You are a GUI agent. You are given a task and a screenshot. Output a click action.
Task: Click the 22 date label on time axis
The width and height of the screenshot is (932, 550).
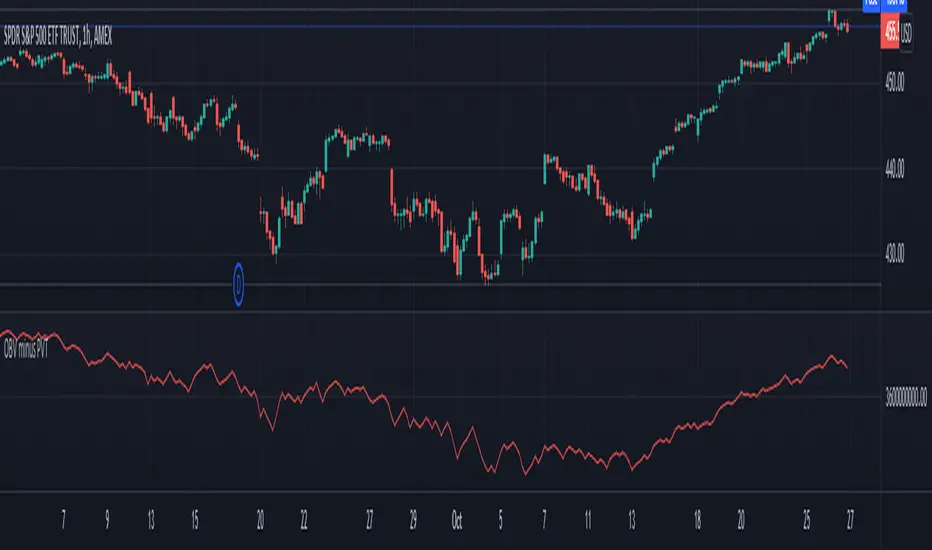(x=304, y=521)
